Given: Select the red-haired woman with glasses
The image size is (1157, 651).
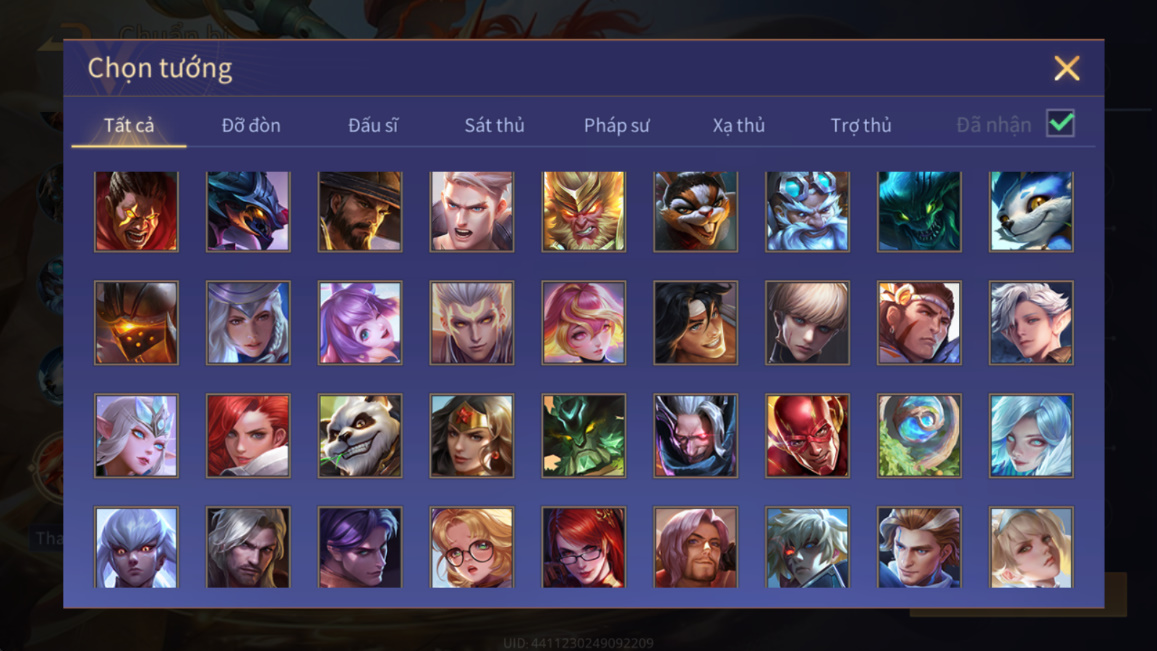Looking at the screenshot, I should [584, 547].
